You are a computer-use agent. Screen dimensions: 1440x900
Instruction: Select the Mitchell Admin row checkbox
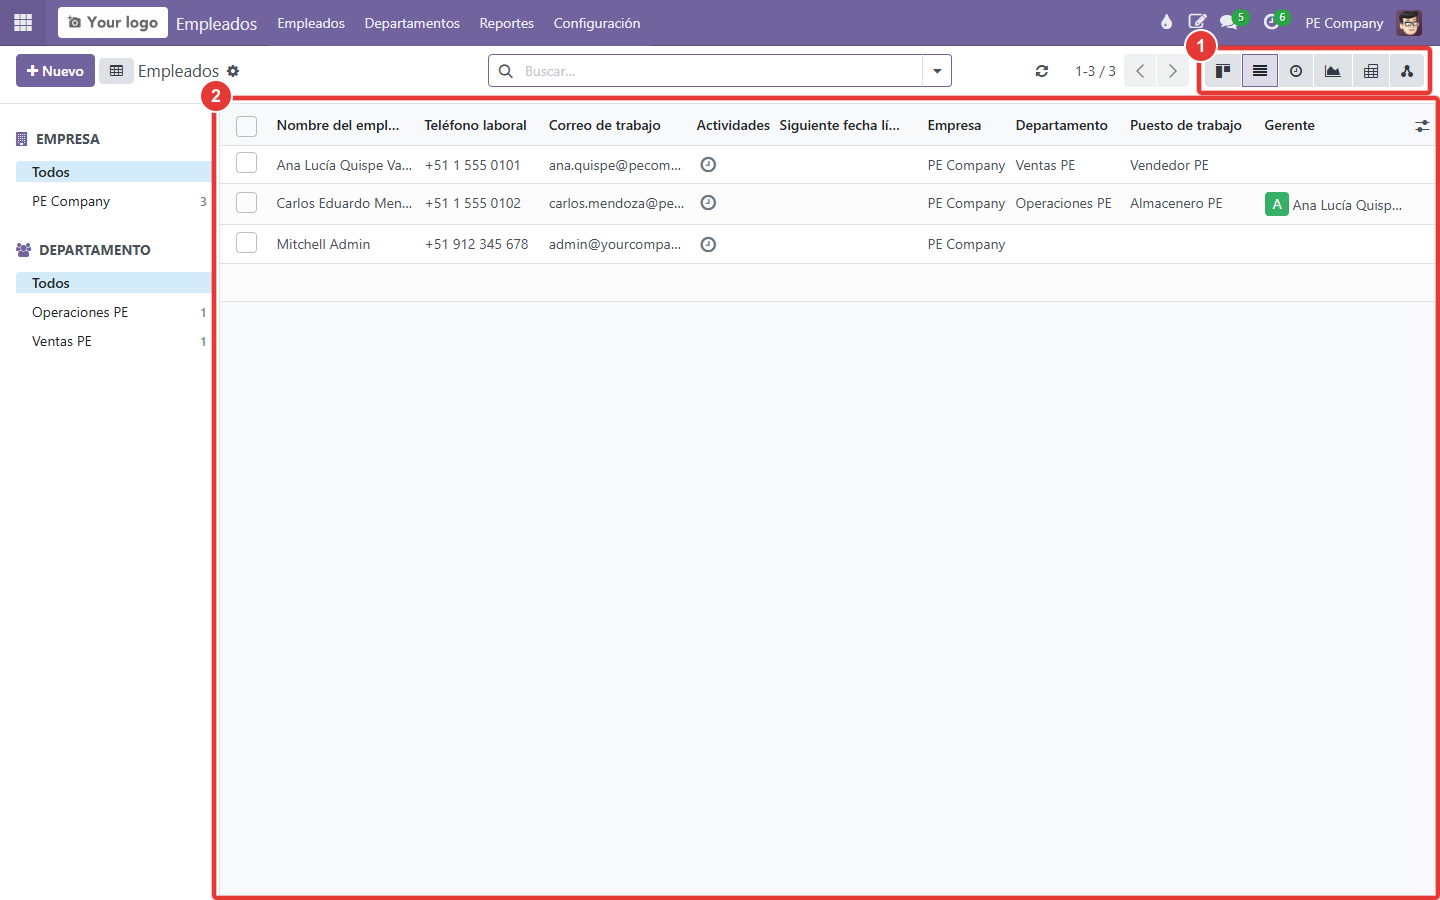[x=247, y=243]
